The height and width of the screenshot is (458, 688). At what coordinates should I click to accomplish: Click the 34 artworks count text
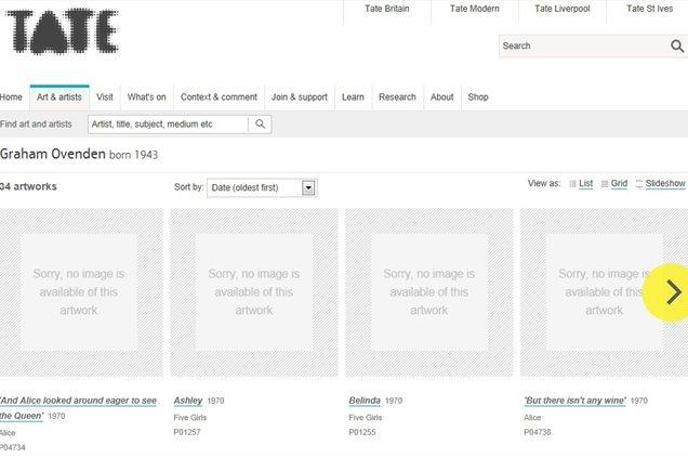29,186
